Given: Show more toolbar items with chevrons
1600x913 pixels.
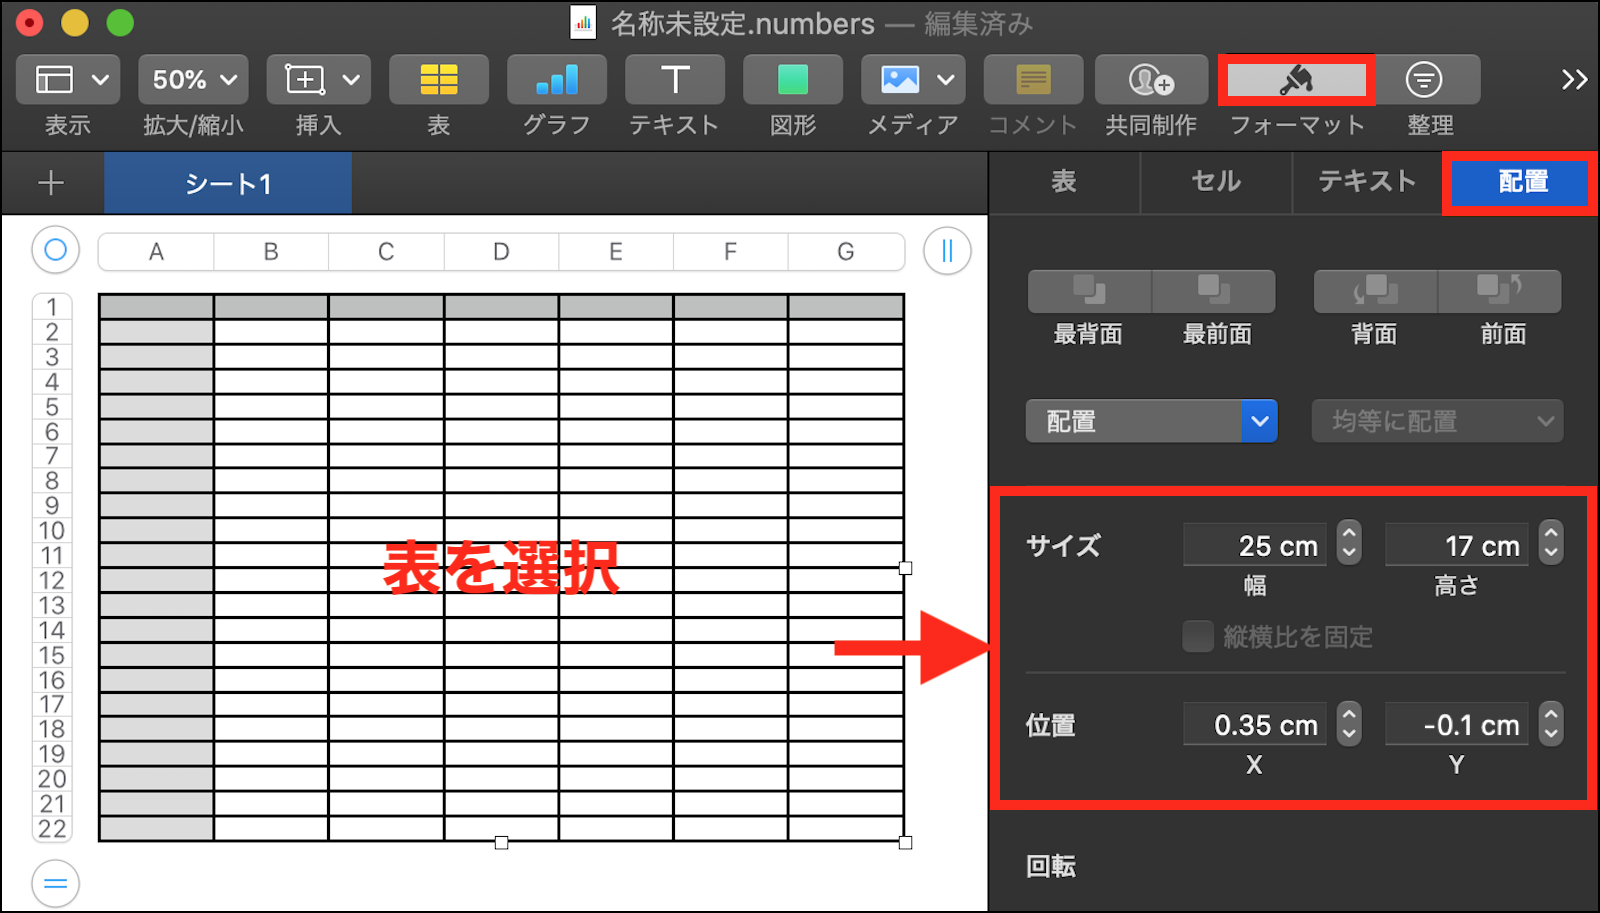Looking at the screenshot, I should 1574,80.
